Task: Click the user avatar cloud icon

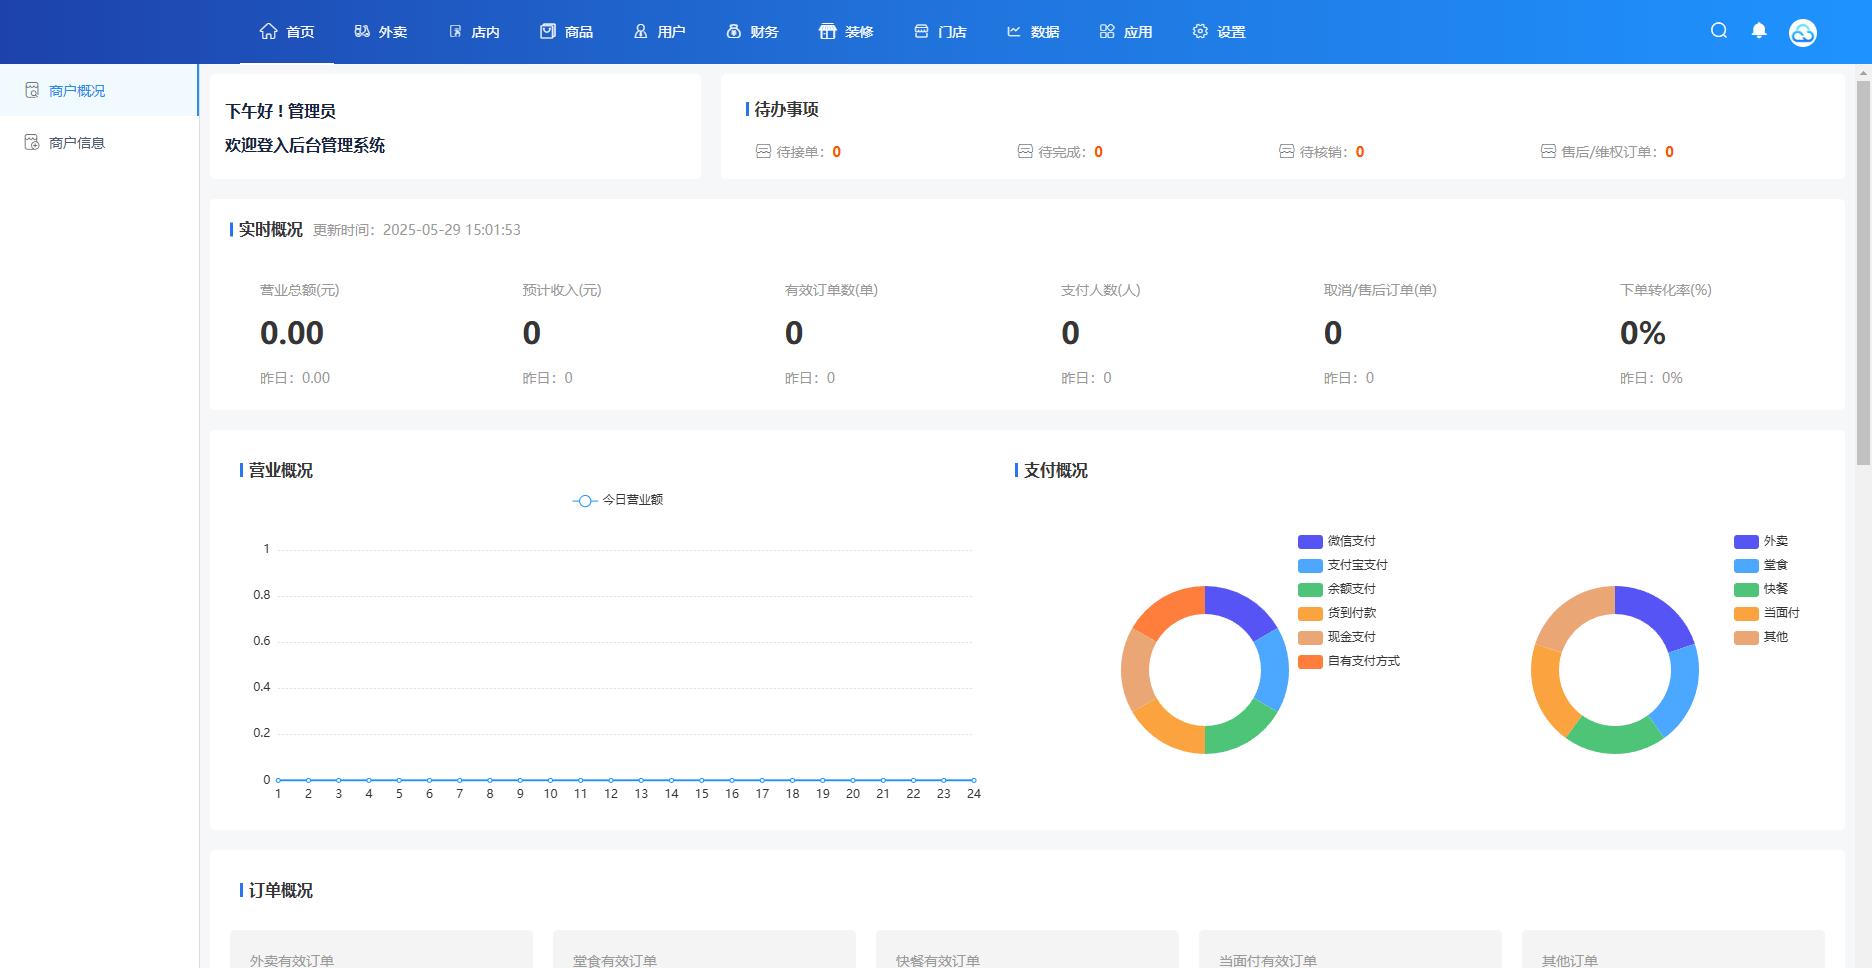Action: tap(1802, 33)
